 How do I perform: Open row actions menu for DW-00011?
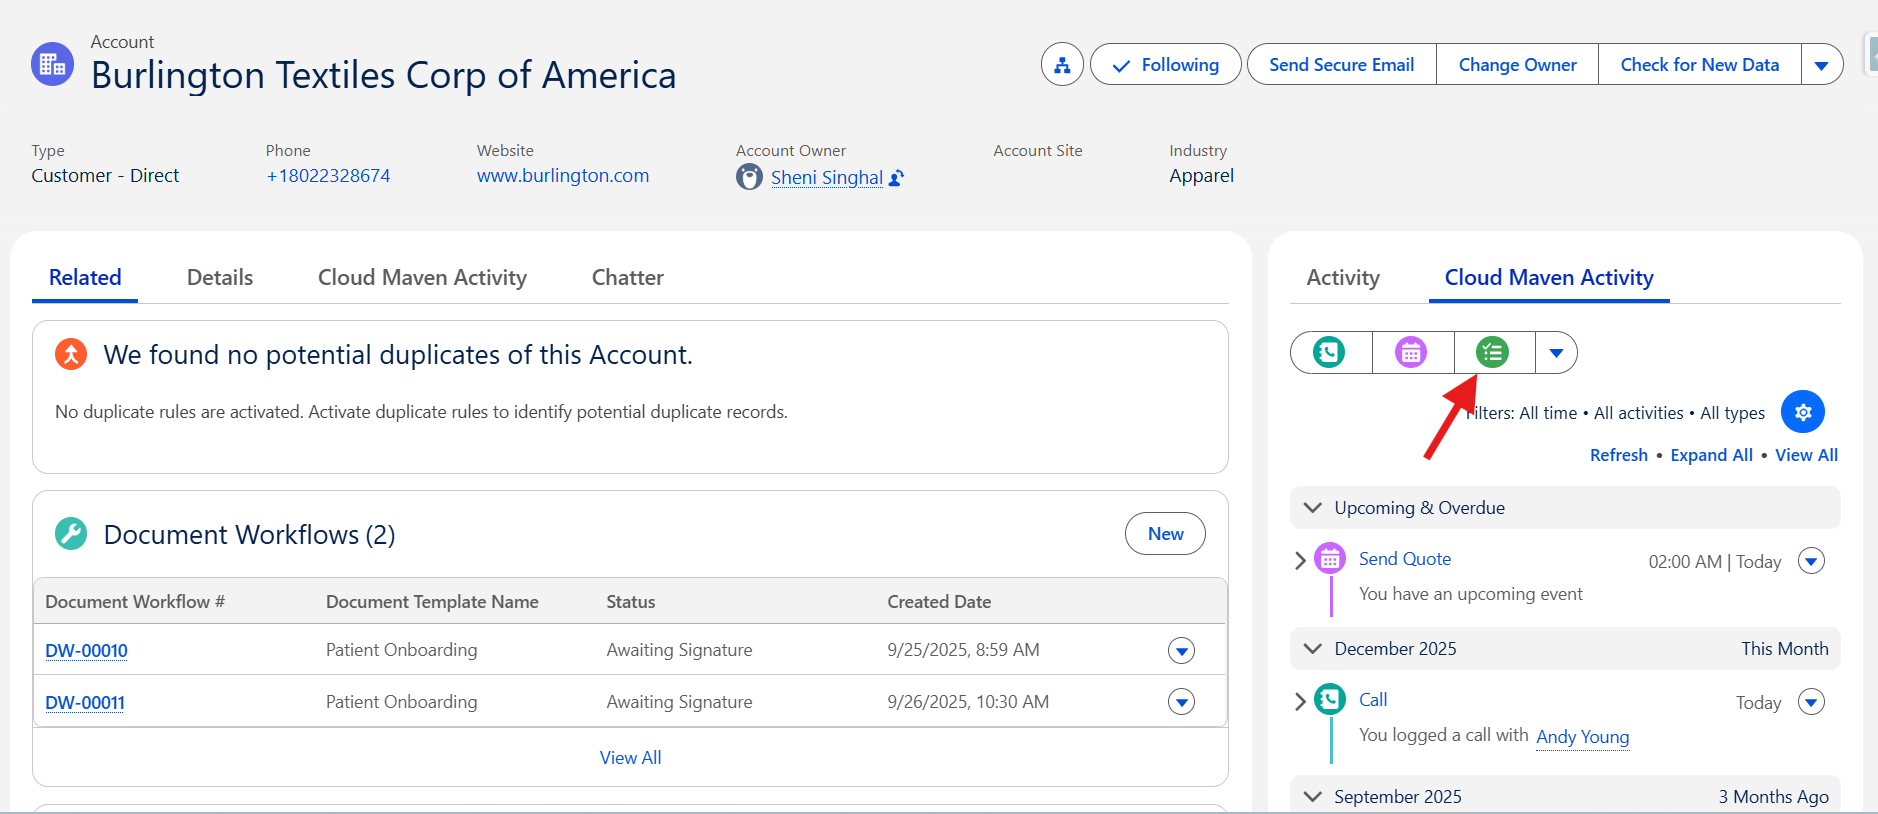[1181, 702]
